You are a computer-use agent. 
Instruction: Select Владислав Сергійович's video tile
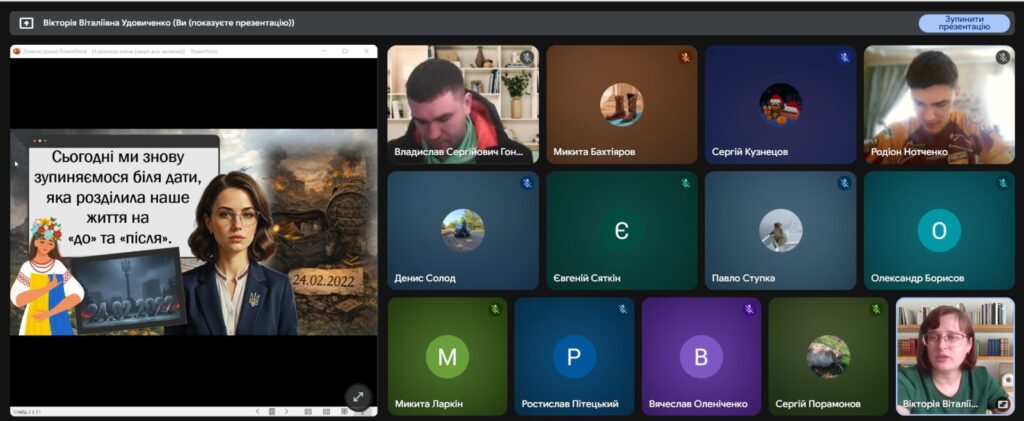(462, 105)
